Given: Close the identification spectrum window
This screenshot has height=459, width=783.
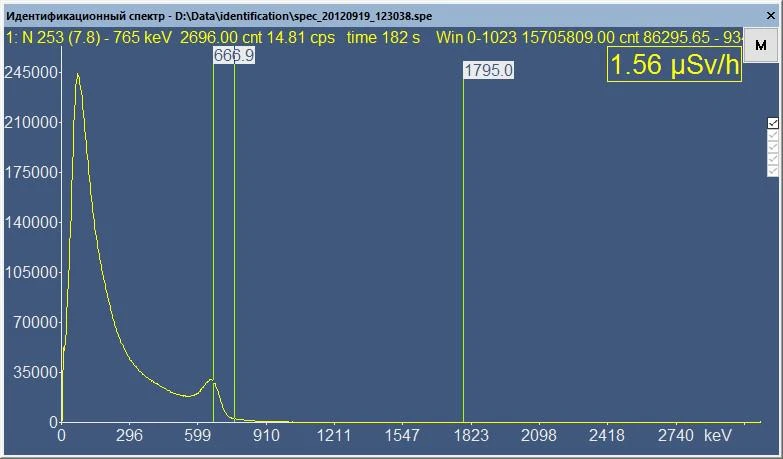Looking at the screenshot, I should click(771, 16).
